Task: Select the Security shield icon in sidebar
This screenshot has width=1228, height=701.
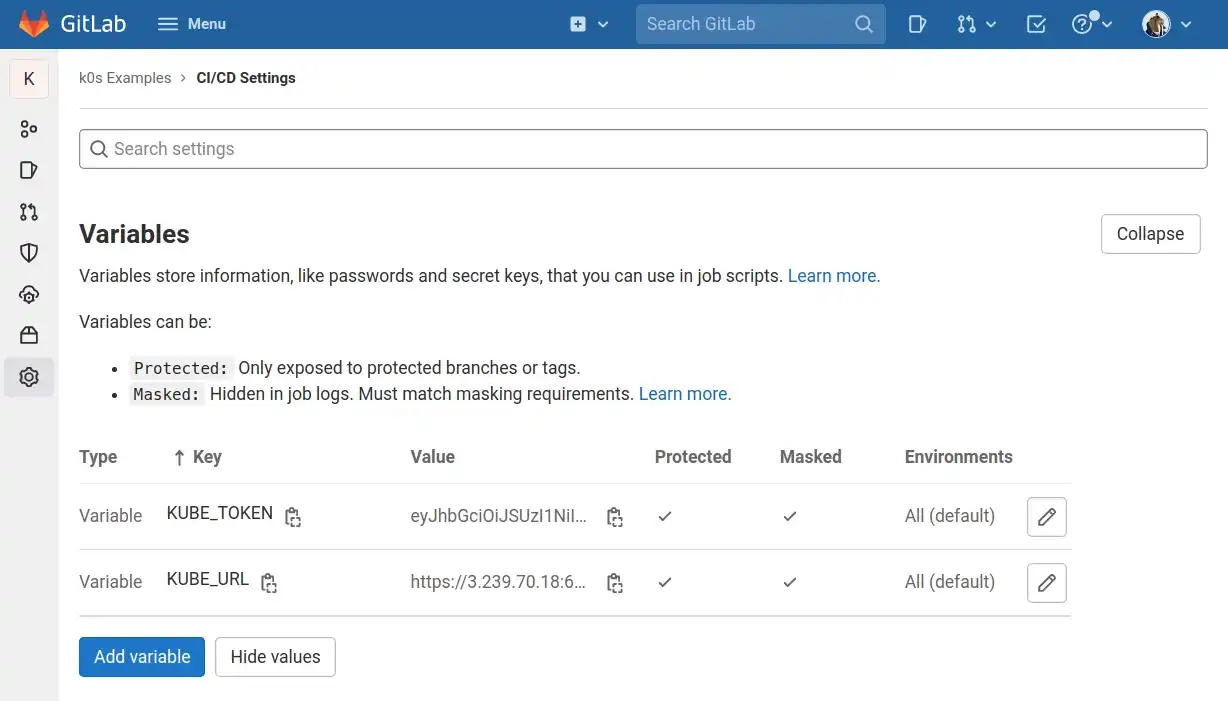Action: (29, 252)
